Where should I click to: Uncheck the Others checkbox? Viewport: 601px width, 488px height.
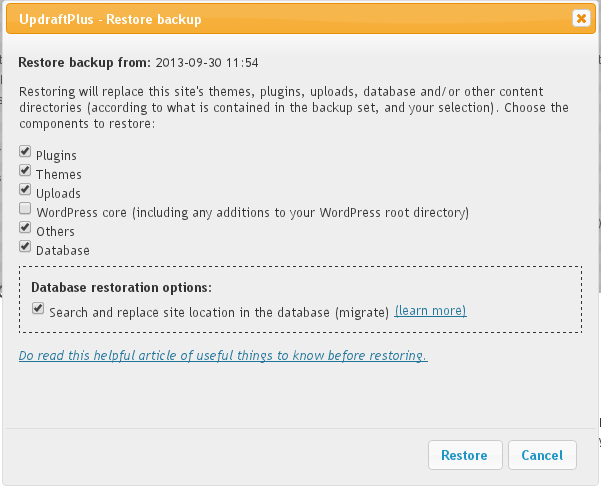click(x=25, y=228)
